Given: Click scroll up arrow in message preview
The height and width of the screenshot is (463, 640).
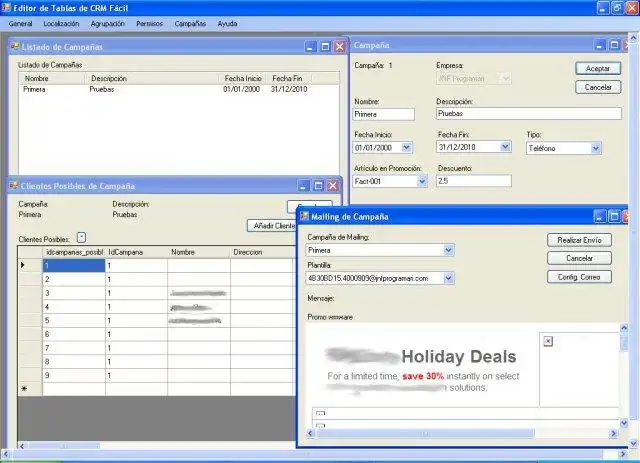Looking at the screenshot, I should [x=624, y=327].
